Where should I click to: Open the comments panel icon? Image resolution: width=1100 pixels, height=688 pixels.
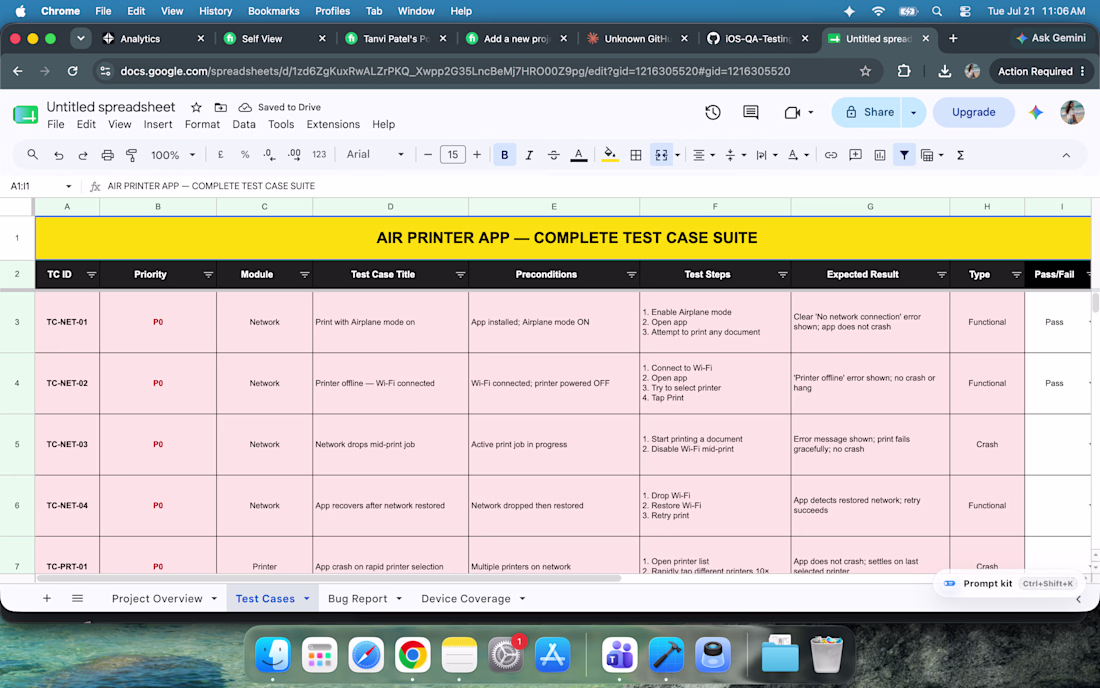tap(751, 112)
